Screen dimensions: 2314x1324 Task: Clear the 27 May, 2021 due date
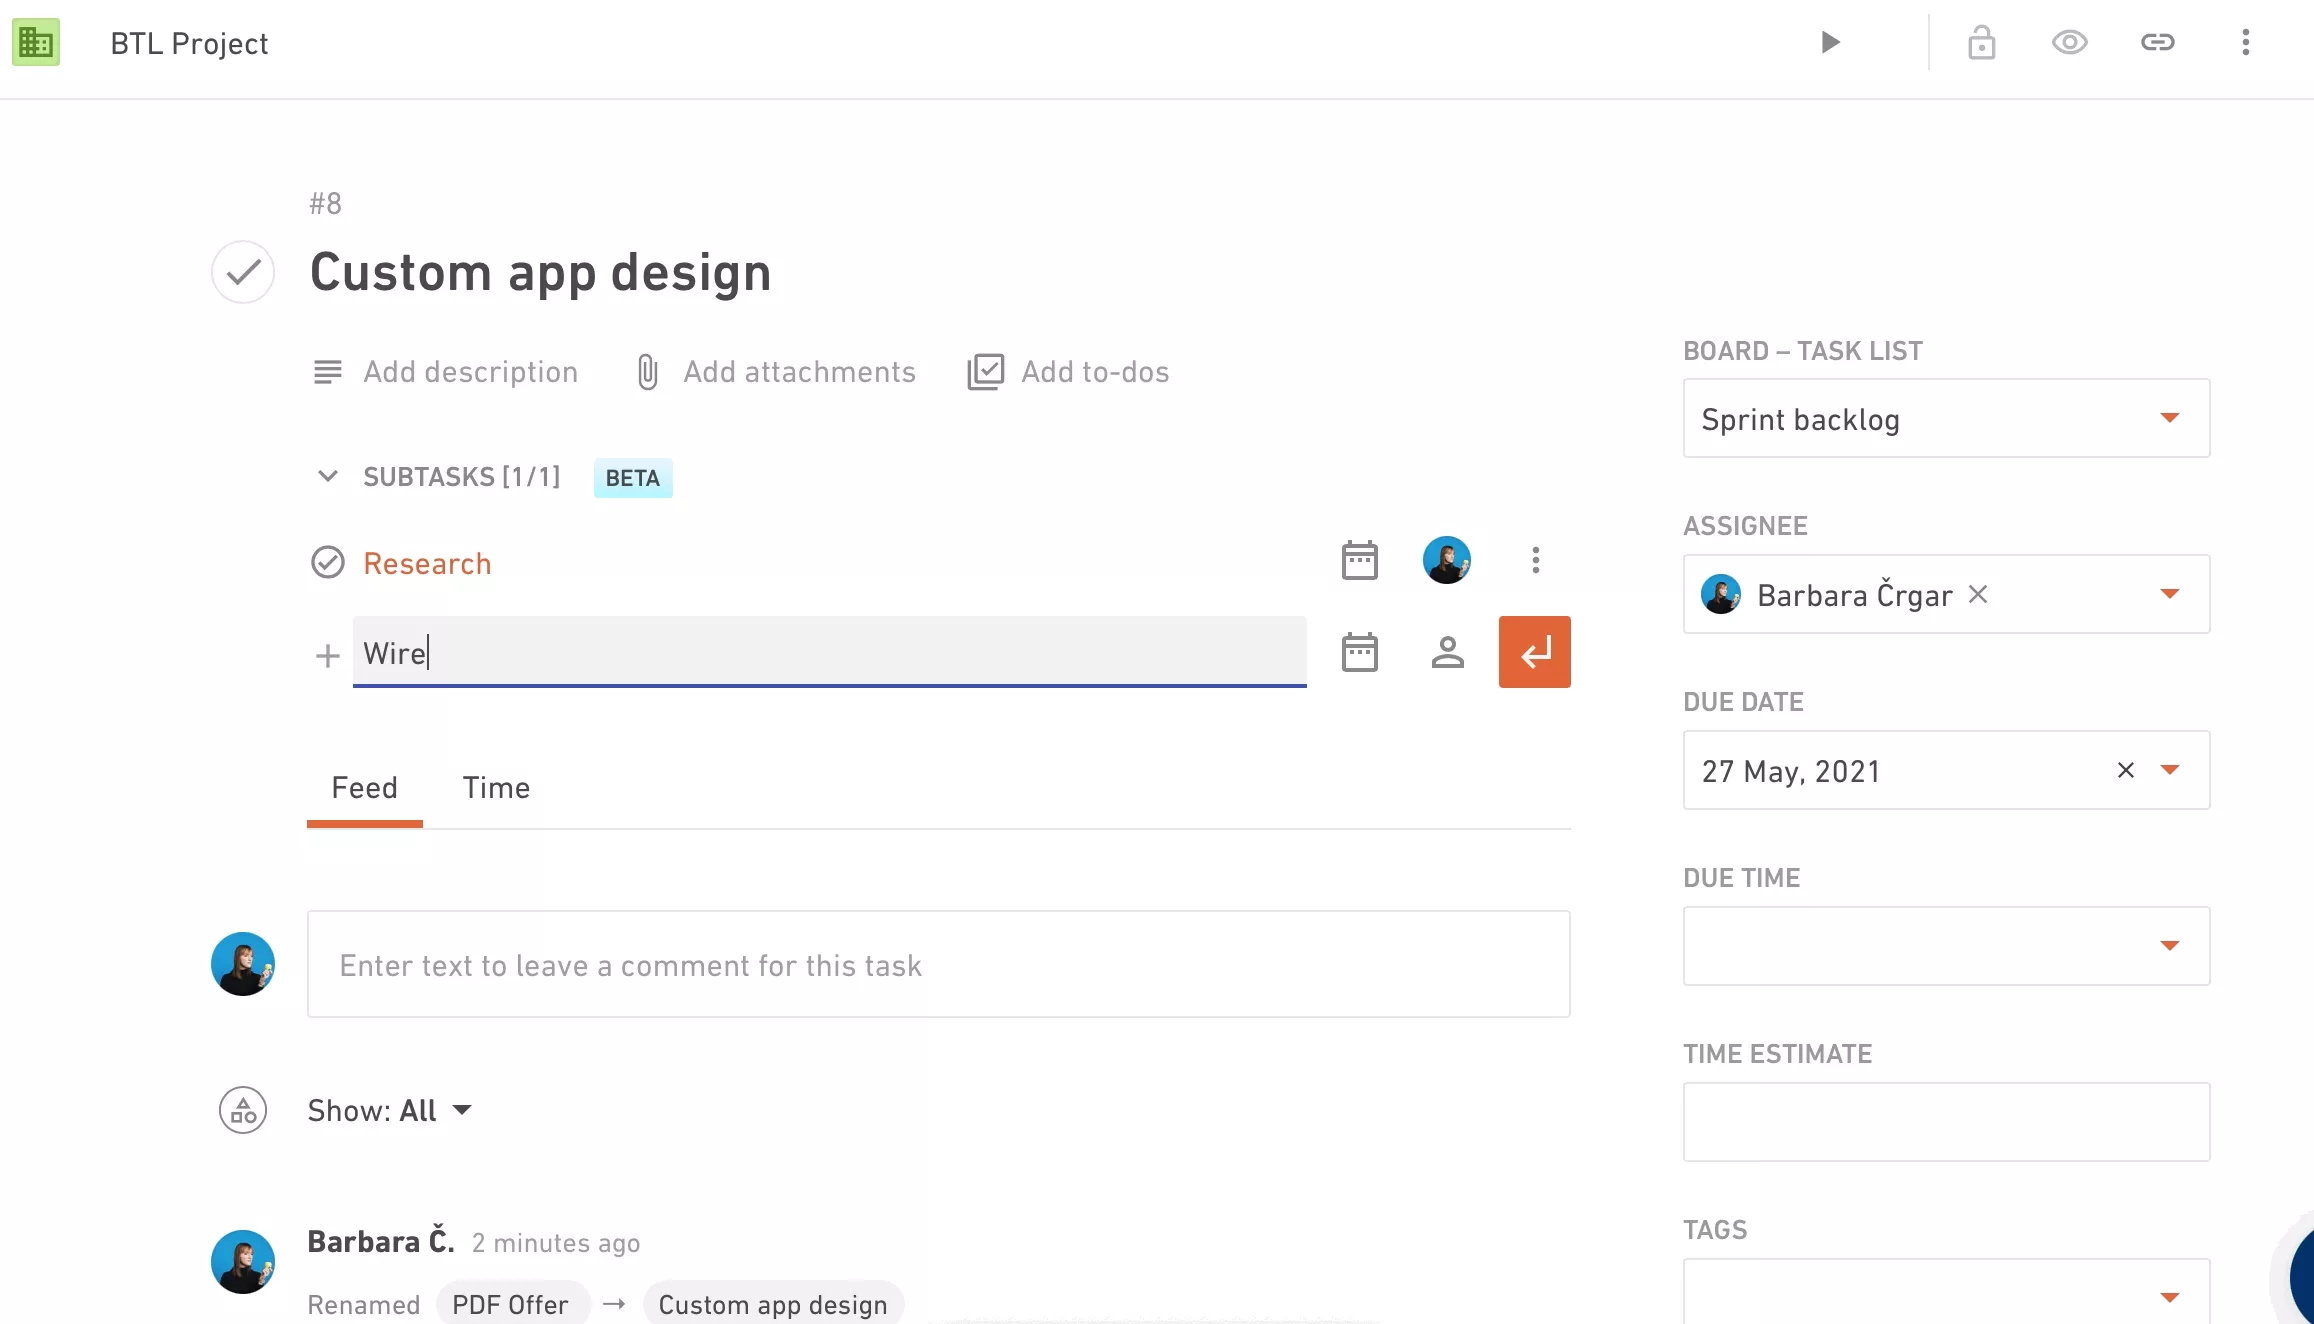(x=2125, y=770)
